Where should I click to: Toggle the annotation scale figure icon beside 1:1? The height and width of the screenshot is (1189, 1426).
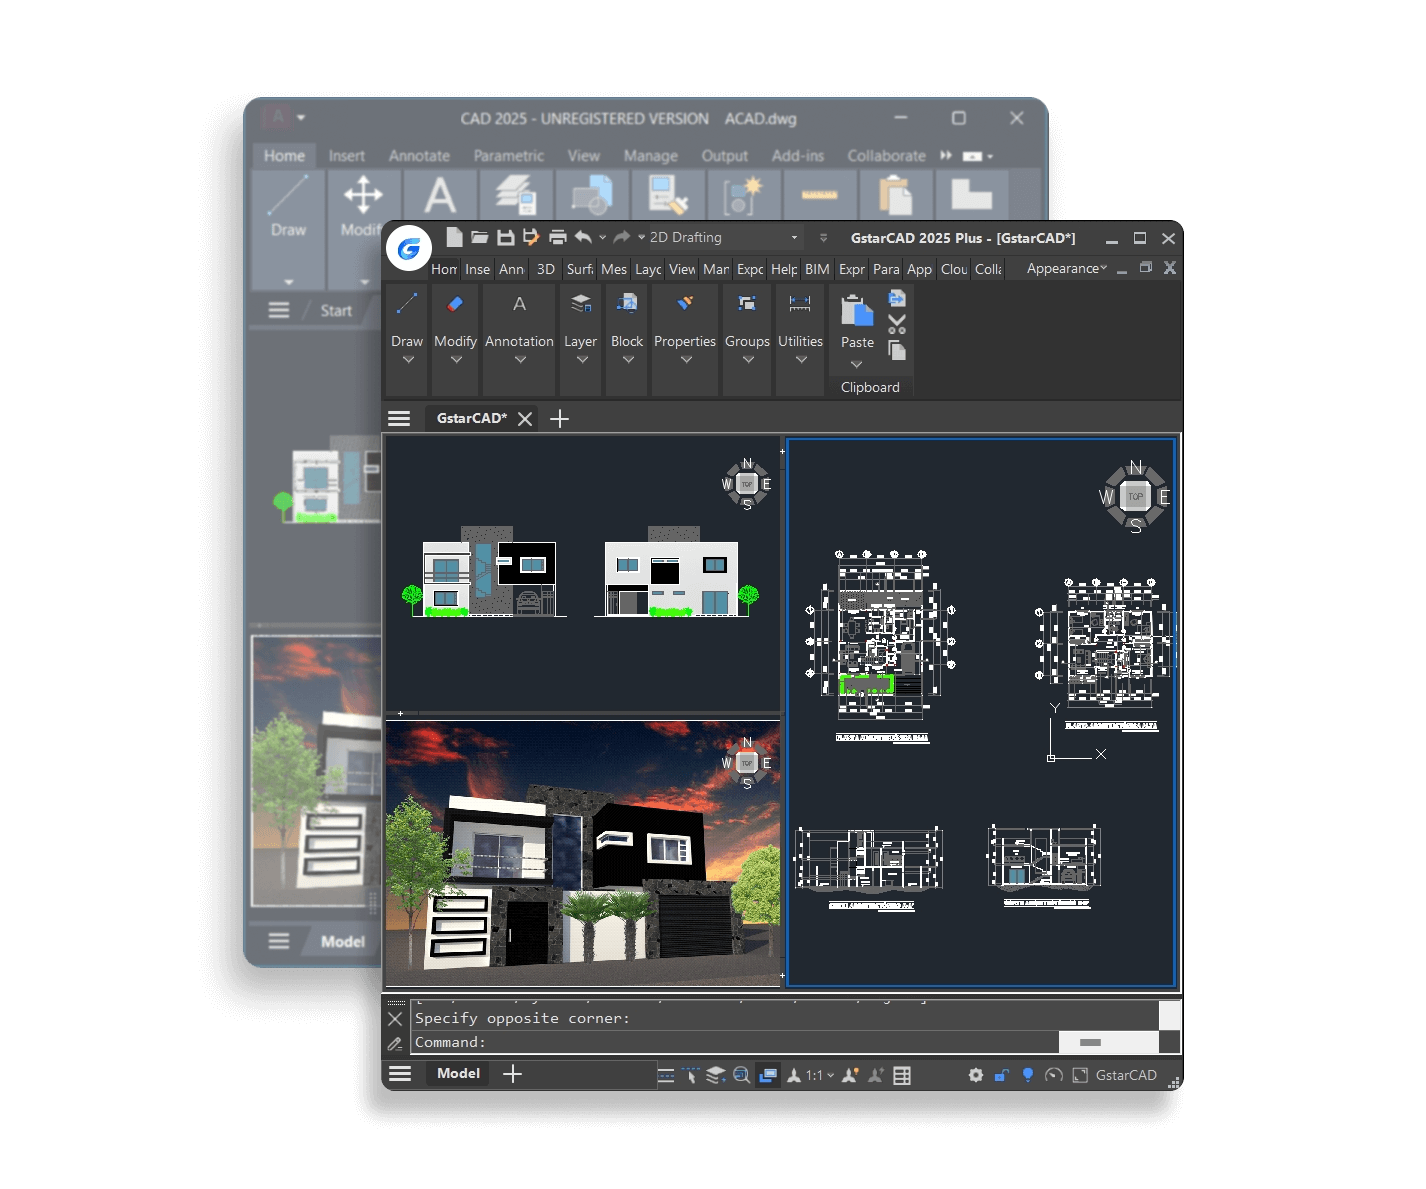pos(794,1075)
